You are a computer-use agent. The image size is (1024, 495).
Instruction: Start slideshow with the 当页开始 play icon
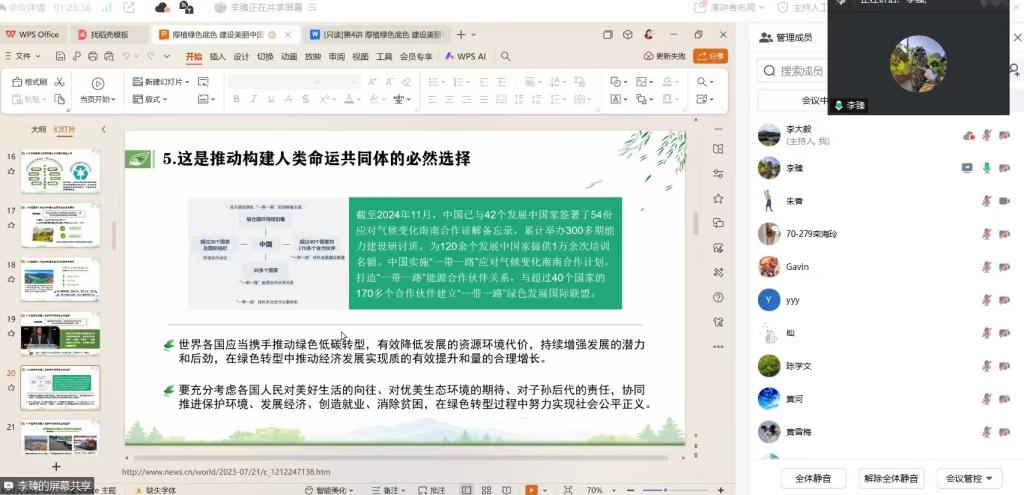pyautogui.click(x=97, y=84)
